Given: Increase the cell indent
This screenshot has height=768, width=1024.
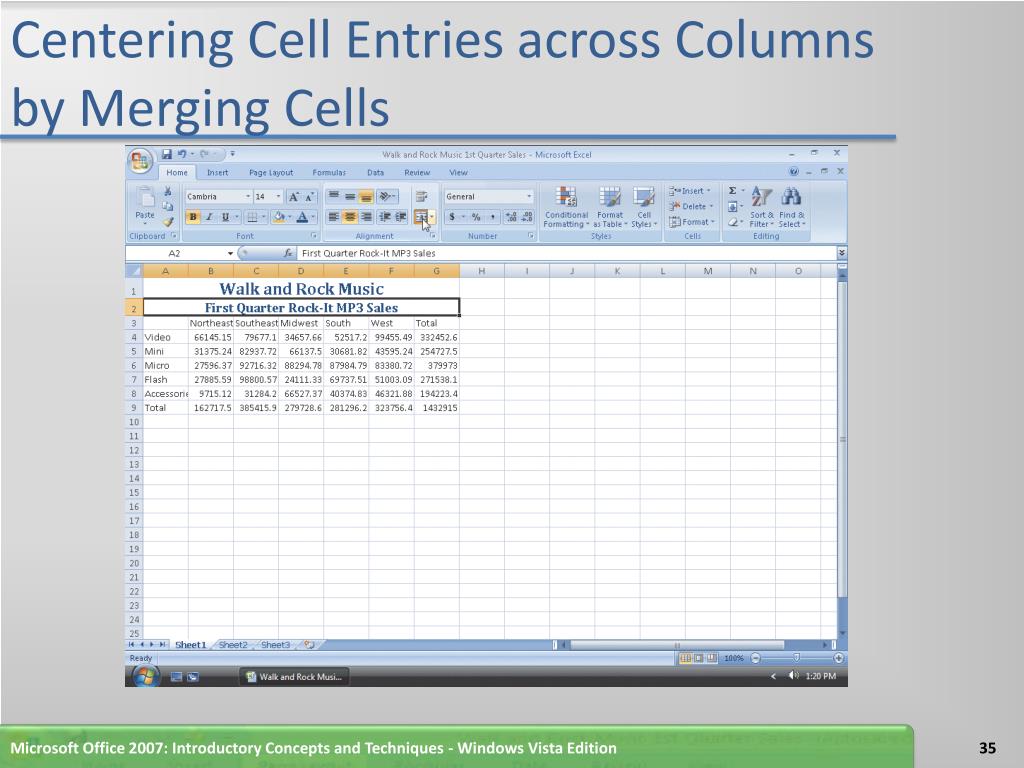Looking at the screenshot, I should click(401, 217).
